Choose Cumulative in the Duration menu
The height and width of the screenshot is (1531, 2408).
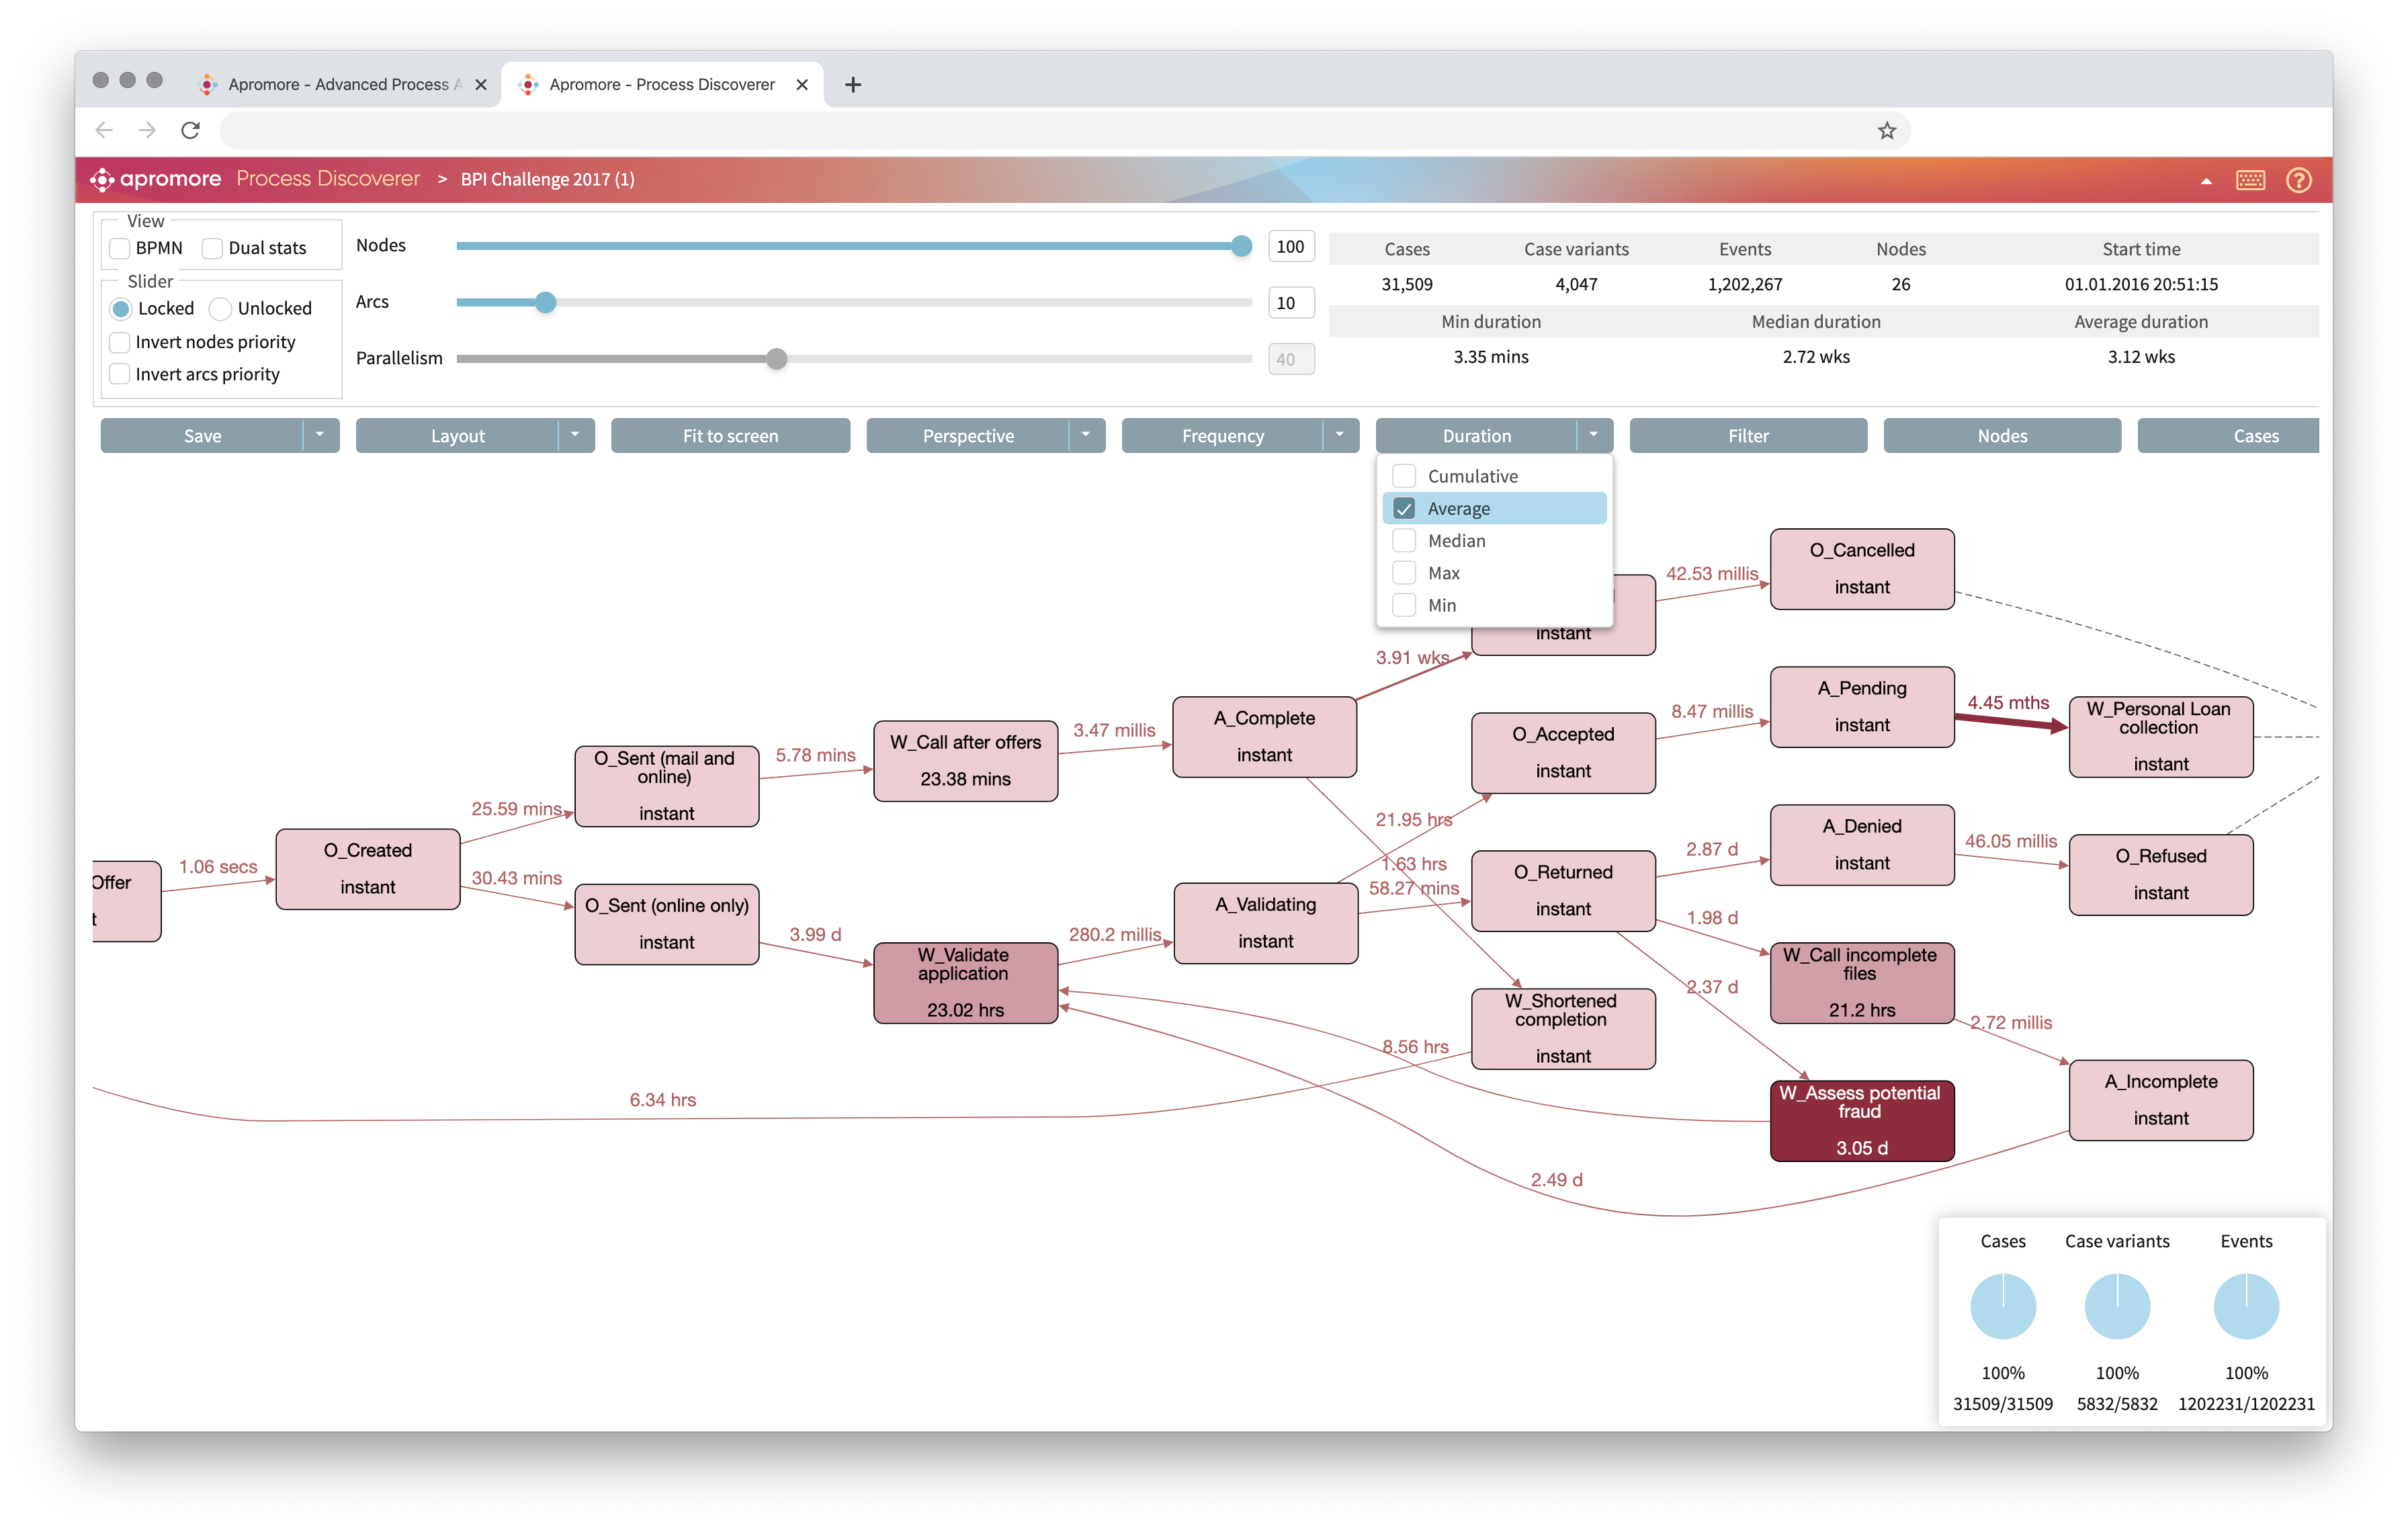[1404, 476]
